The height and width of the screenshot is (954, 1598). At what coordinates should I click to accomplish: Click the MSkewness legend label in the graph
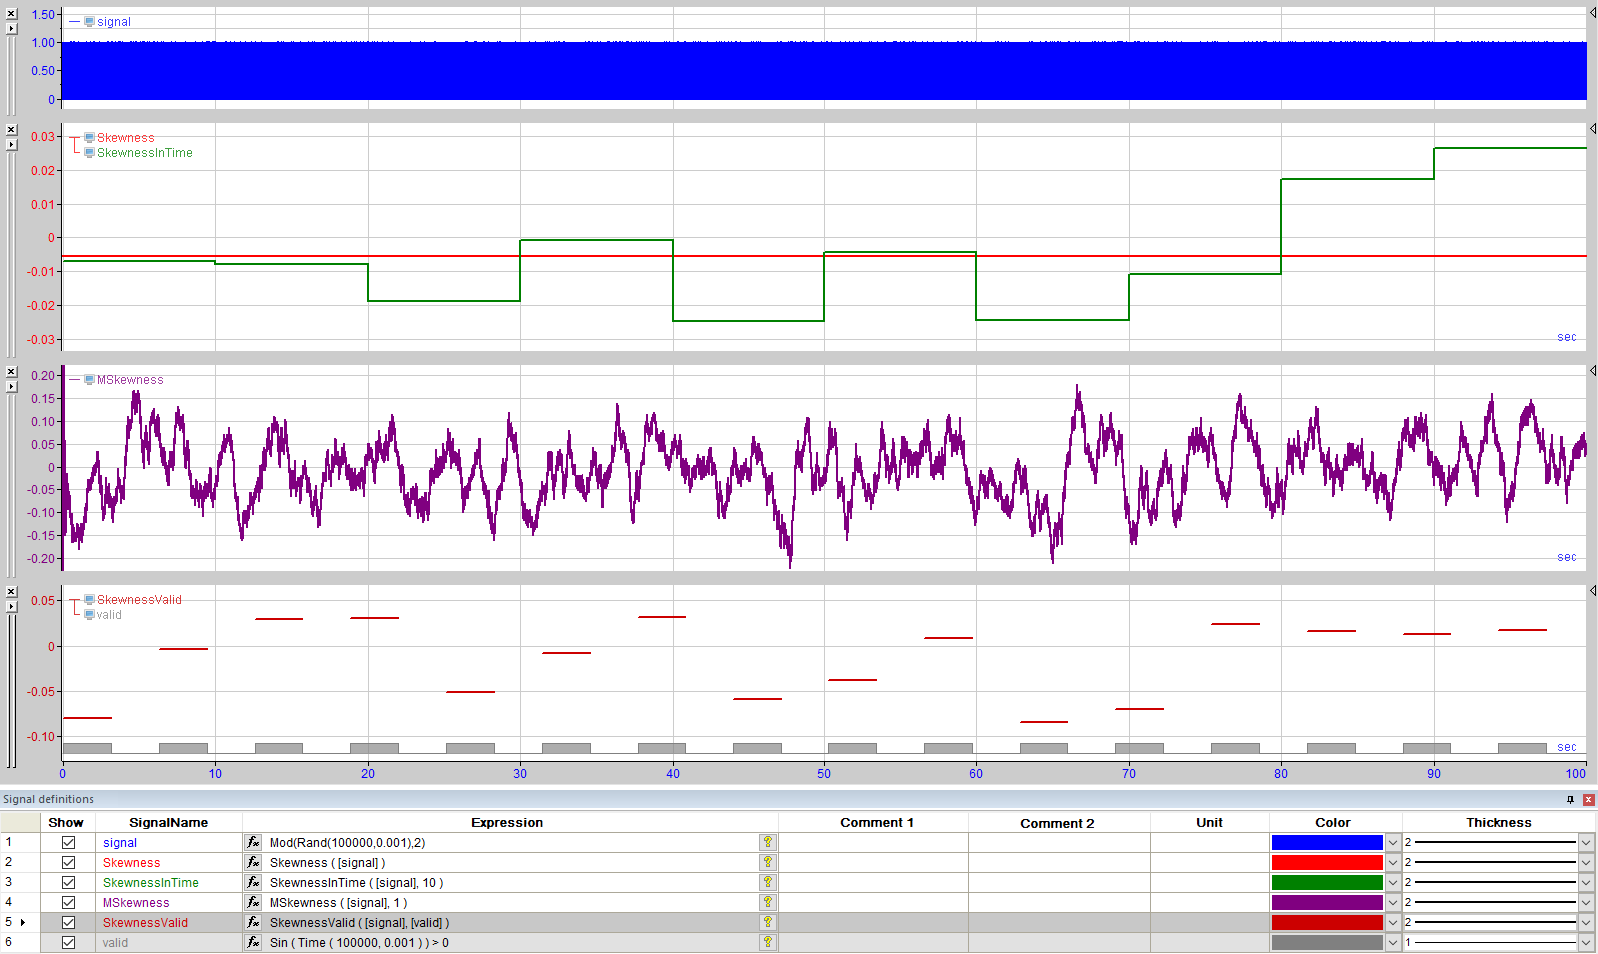130,380
